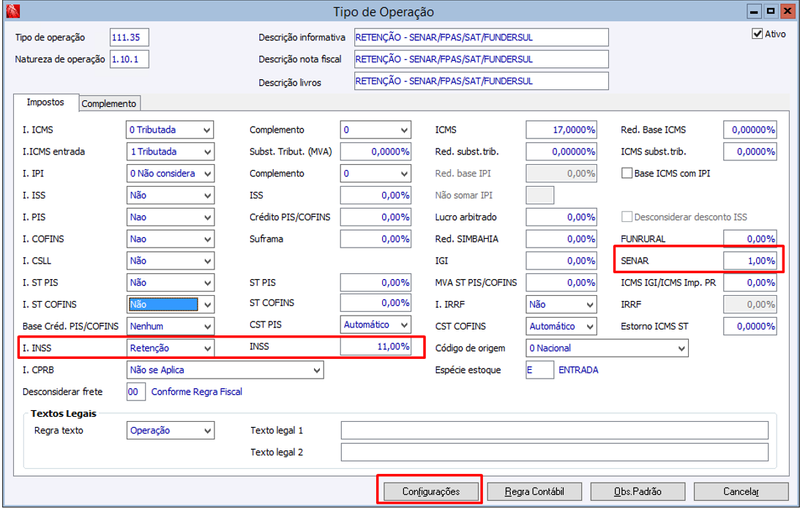Click the Subst. Tribut. (MVA) field
Screen dimensions: 800x509
tap(376, 151)
